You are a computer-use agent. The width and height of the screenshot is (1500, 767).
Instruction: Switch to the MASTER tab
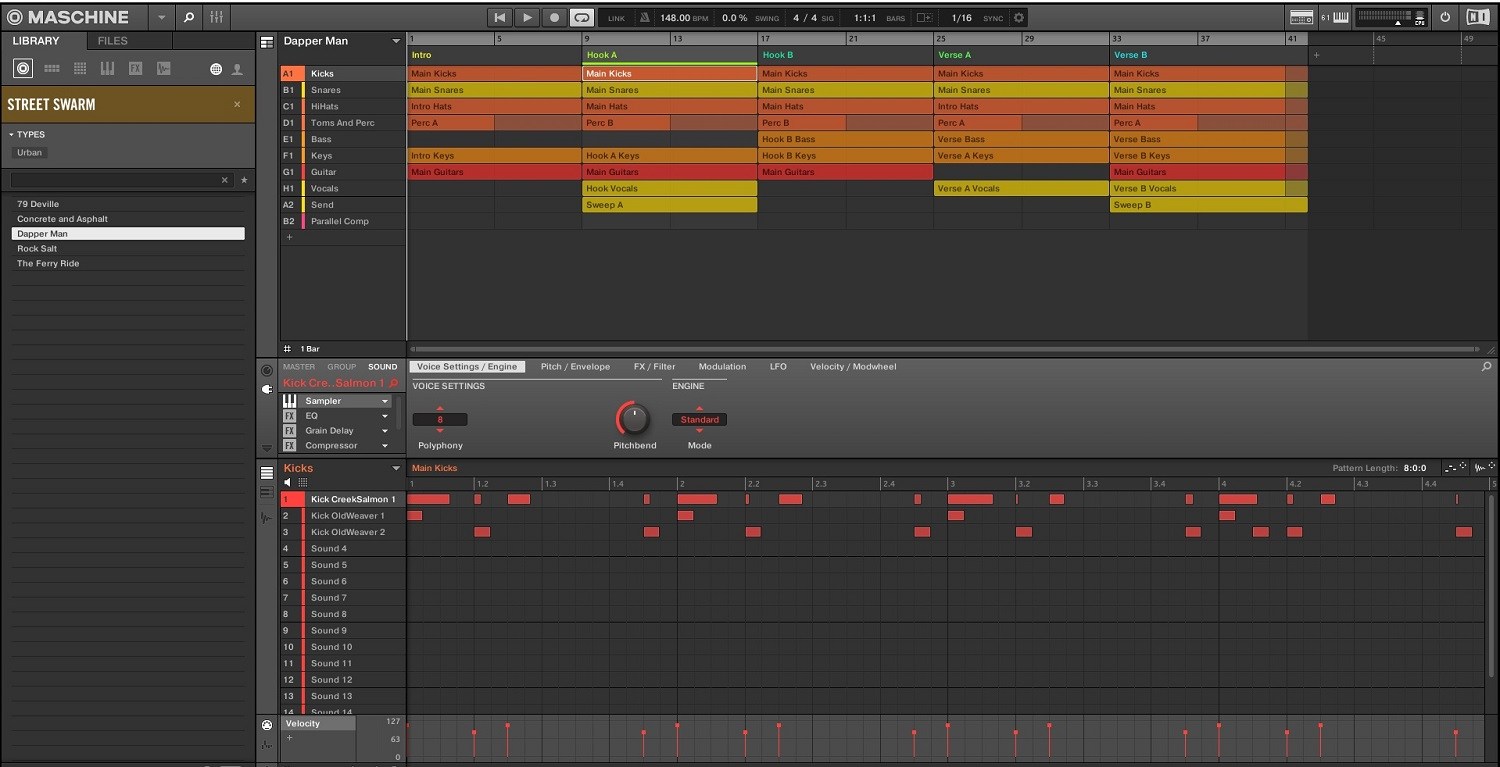tap(299, 367)
